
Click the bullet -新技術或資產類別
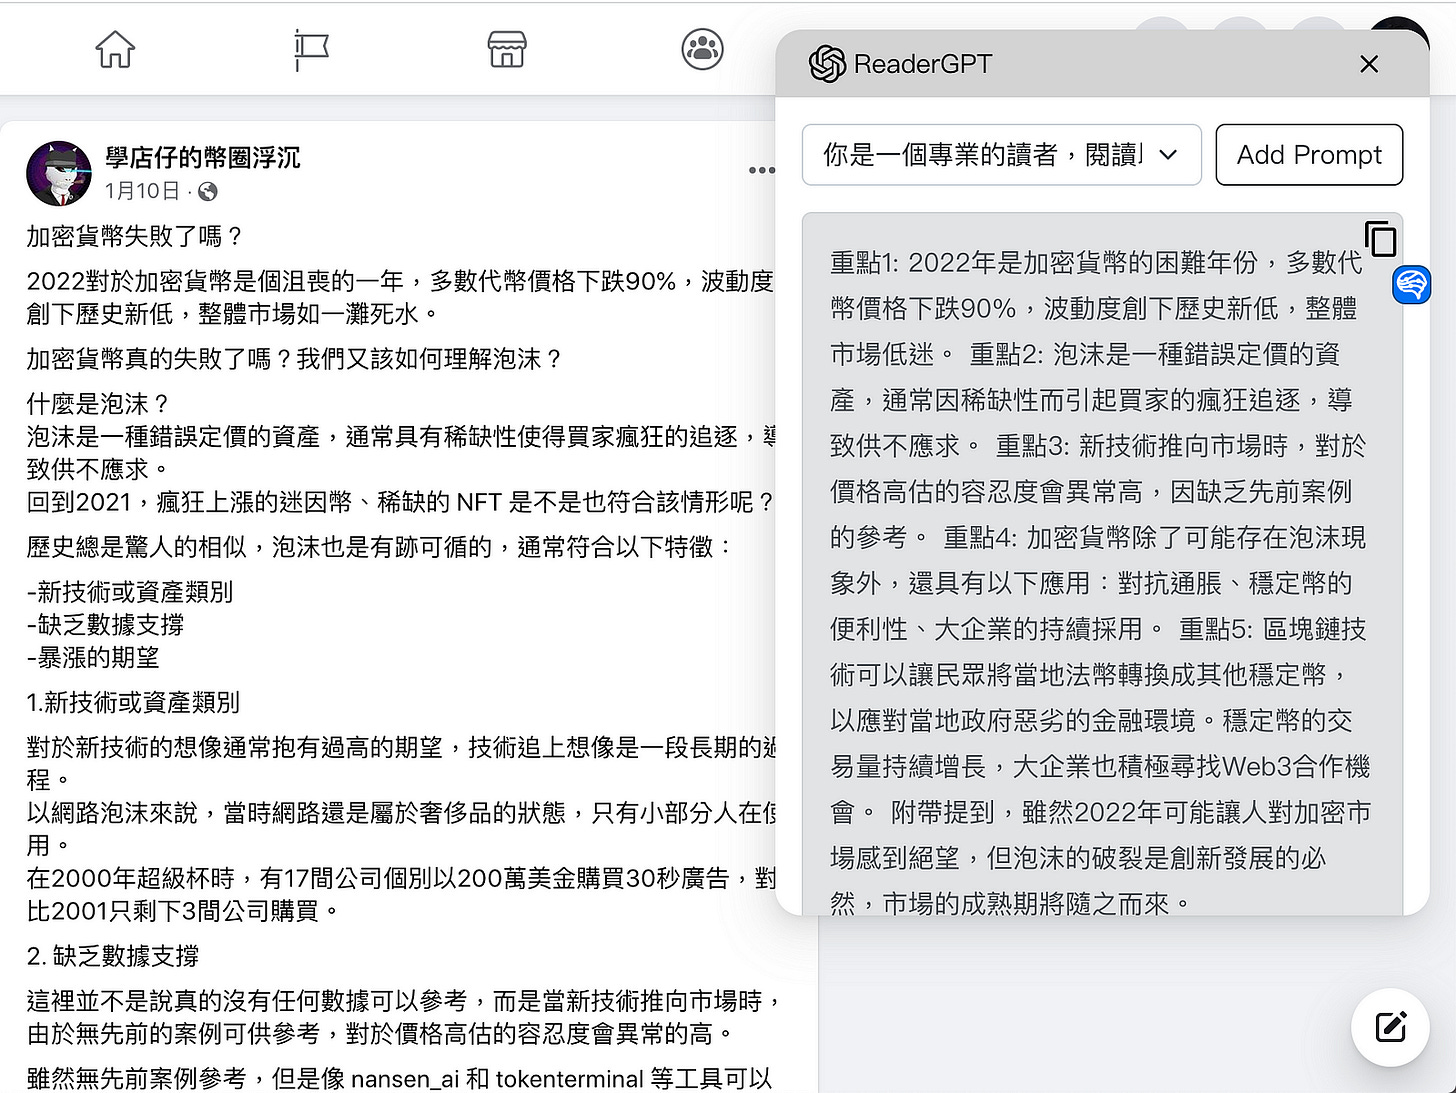coord(130,592)
